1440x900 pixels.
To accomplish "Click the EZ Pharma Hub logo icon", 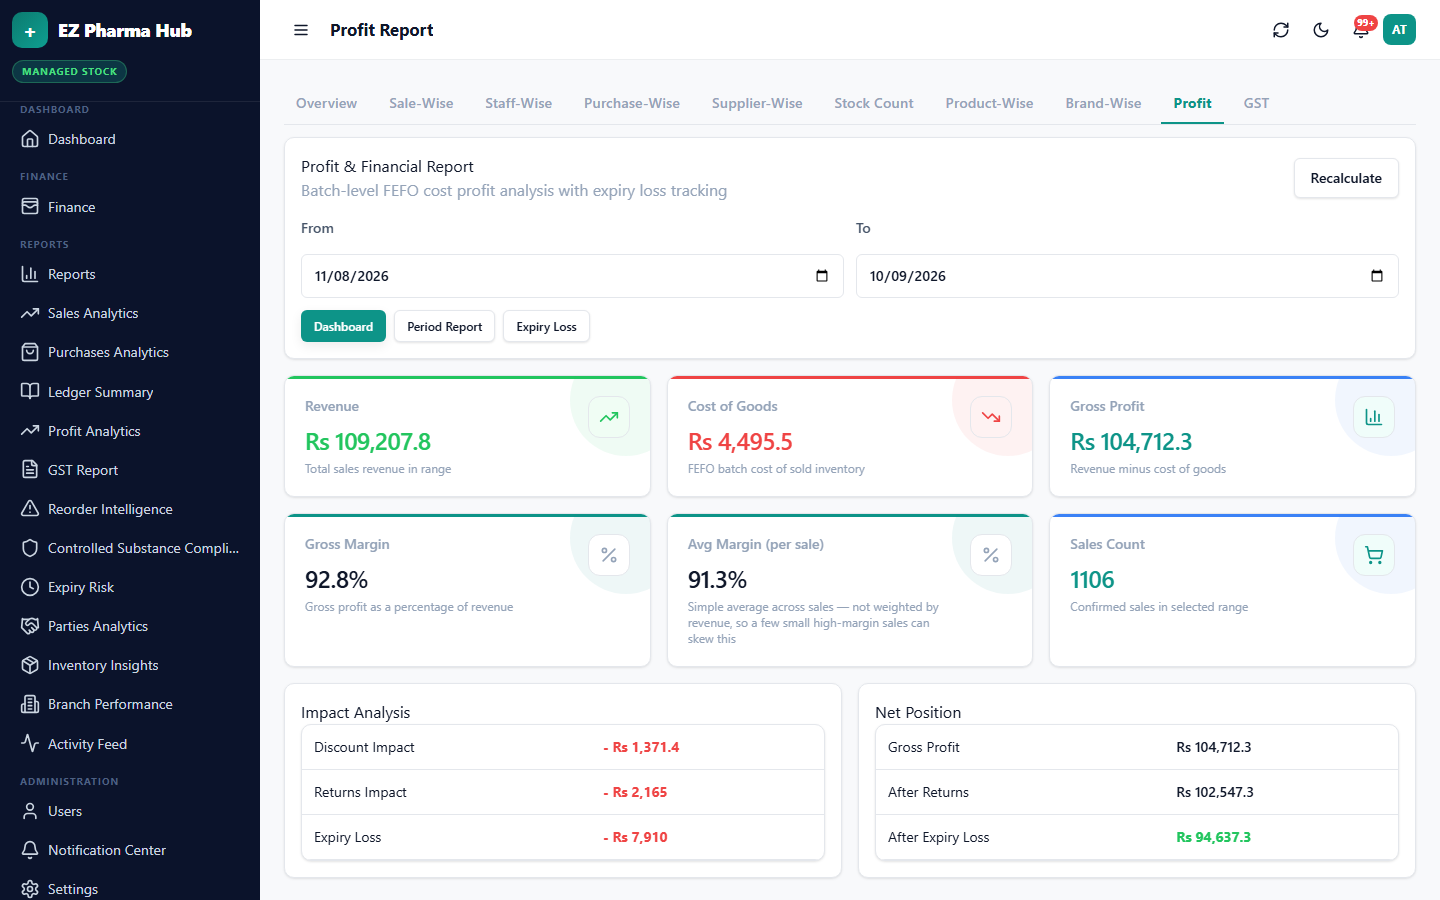I will pos(30,31).
